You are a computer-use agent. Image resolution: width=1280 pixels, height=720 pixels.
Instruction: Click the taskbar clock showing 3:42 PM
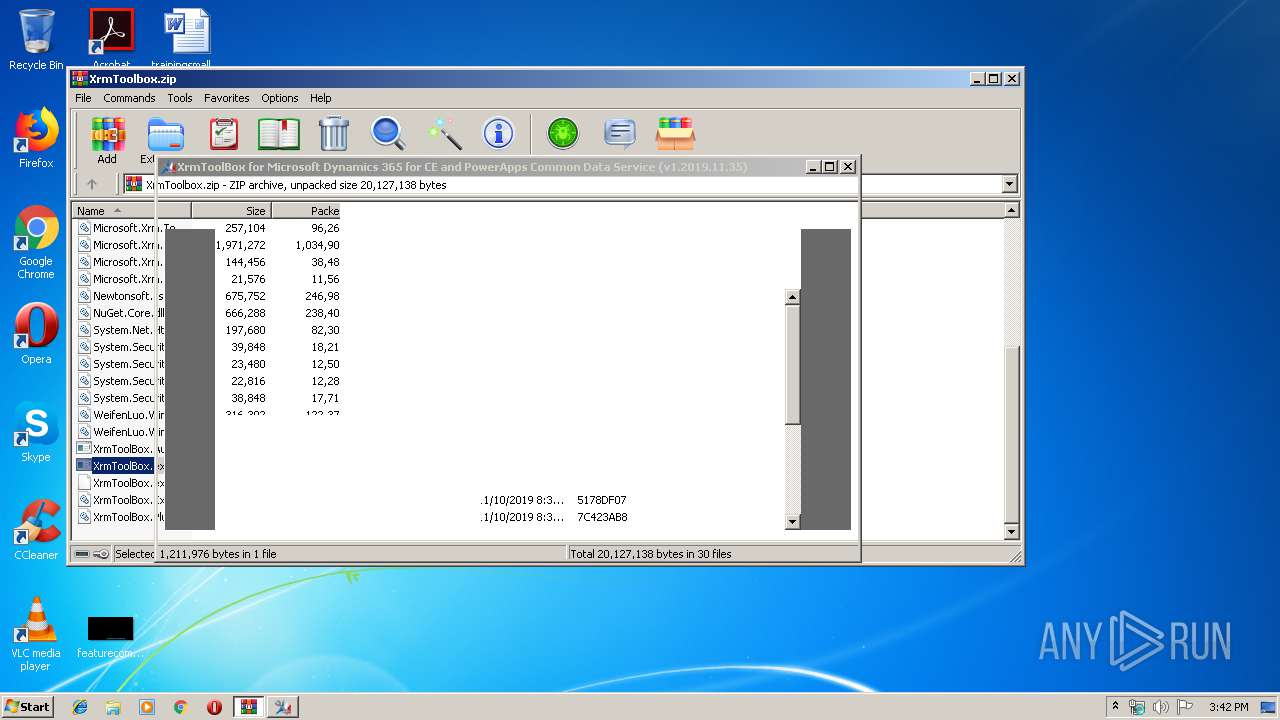pyautogui.click(x=1228, y=707)
